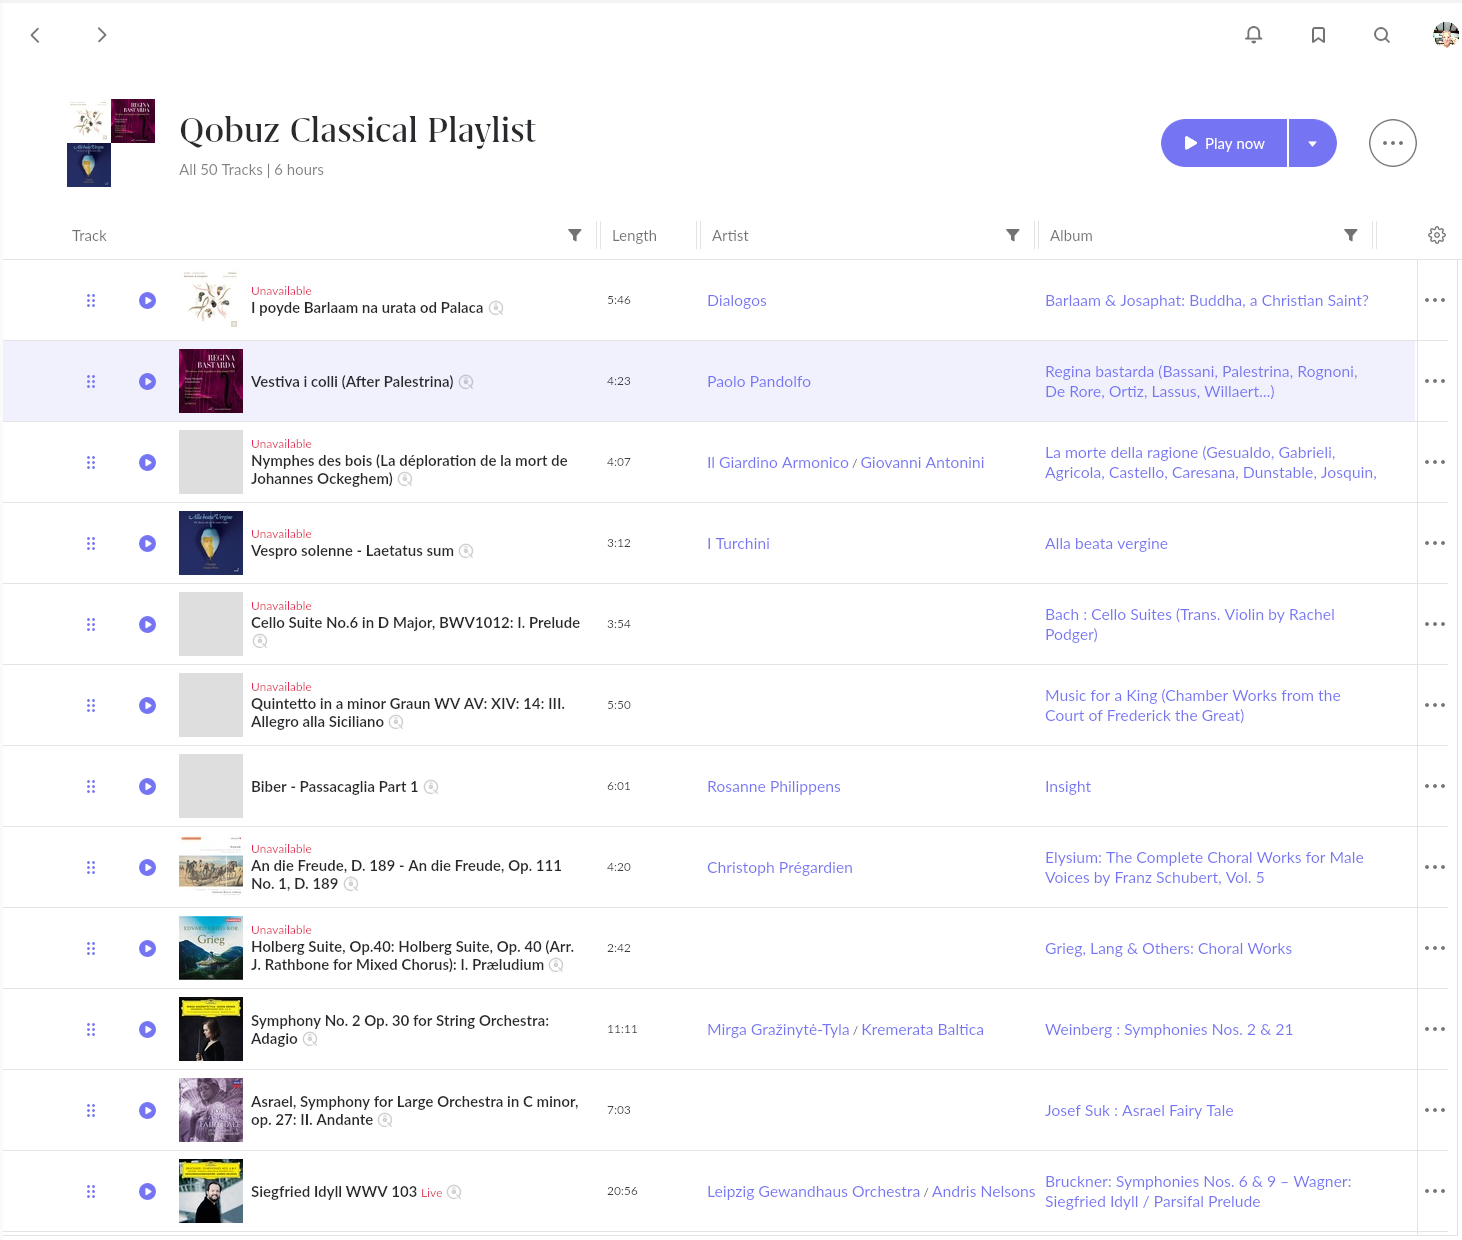Open search with the magnifier icon
Screen dimensions: 1462x1240
click(1382, 35)
